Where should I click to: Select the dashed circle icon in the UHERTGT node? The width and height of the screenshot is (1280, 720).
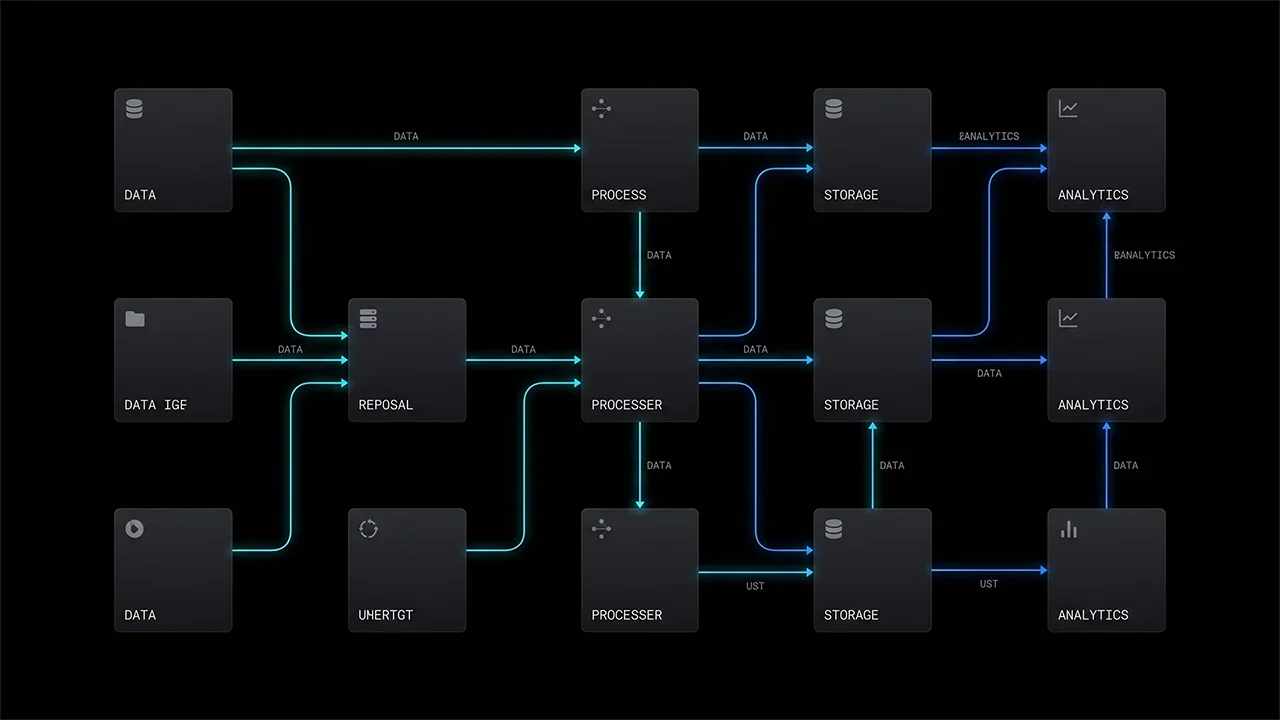(x=368, y=529)
